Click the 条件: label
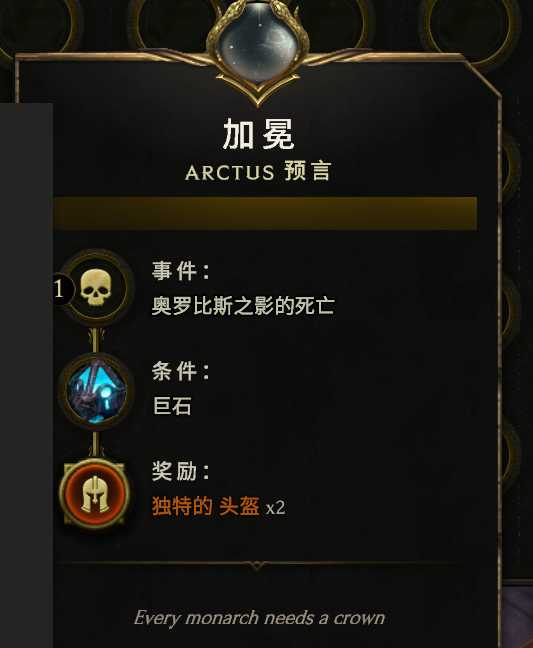The height and width of the screenshot is (648, 533). click(181, 371)
